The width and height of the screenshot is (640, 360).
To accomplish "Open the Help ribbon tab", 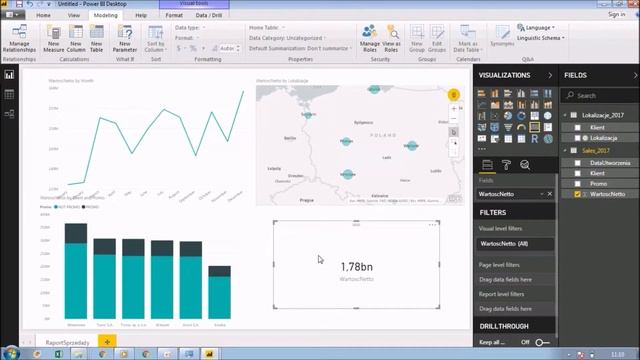I will 141,15.
